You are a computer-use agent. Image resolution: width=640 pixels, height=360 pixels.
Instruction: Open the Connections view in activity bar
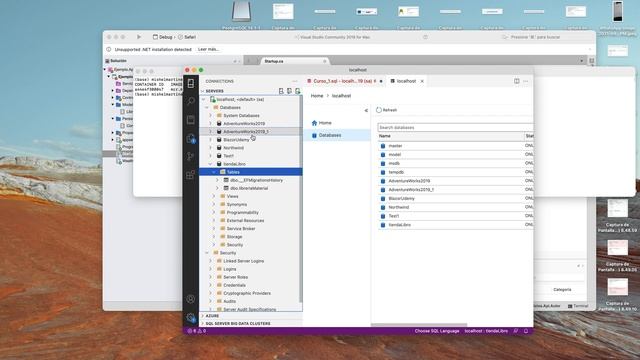[191, 84]
